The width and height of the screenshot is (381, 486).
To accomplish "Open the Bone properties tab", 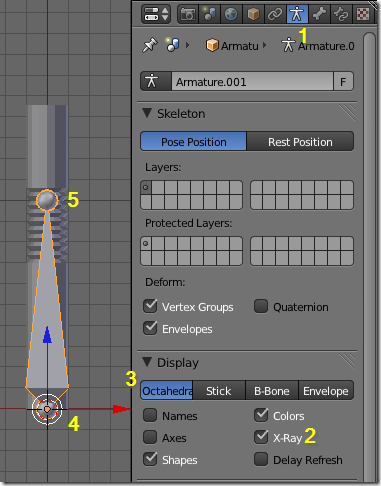I will coord(319,14).
